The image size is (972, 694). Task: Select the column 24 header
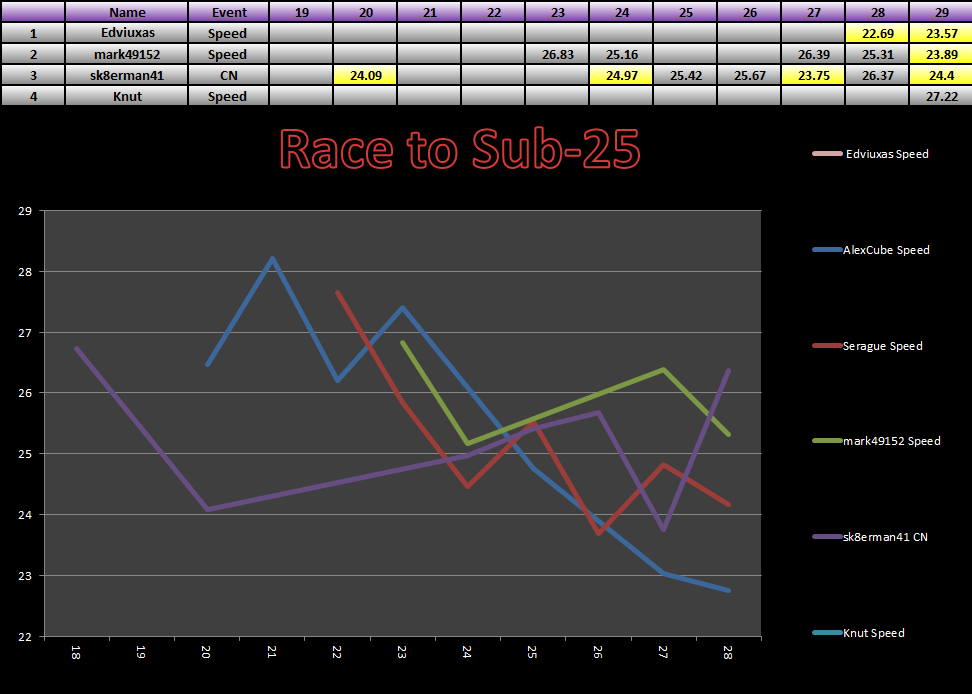[621, 12]
